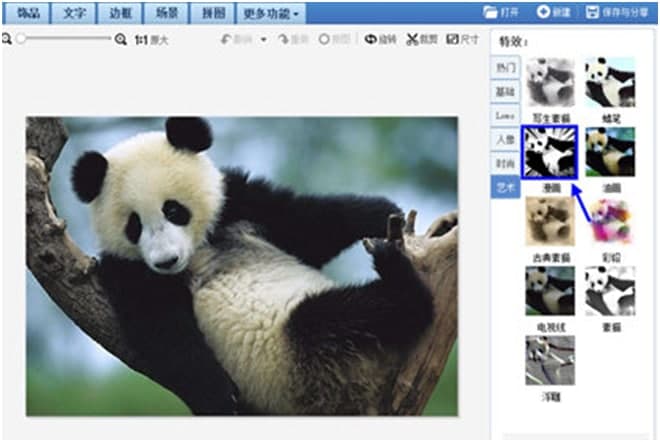
Task: Apply the 彩铅 colored pencil effect thumbnail
Action: point(609,222)
